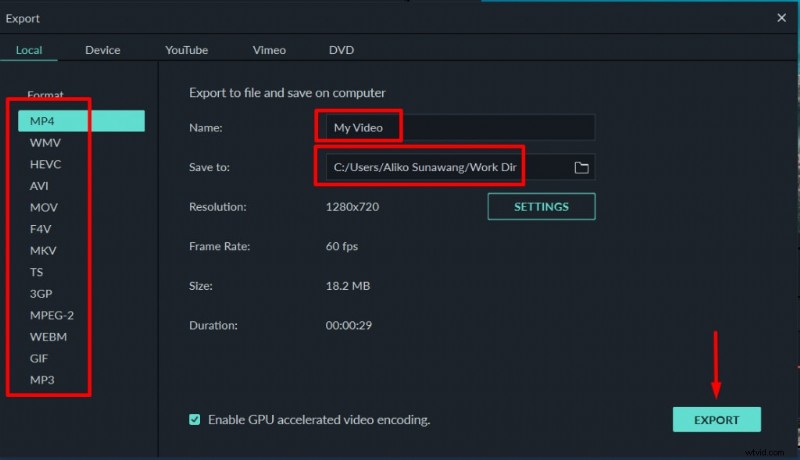Open the folder browse icon in Save to
800x460 pixels.
[581, 167]
